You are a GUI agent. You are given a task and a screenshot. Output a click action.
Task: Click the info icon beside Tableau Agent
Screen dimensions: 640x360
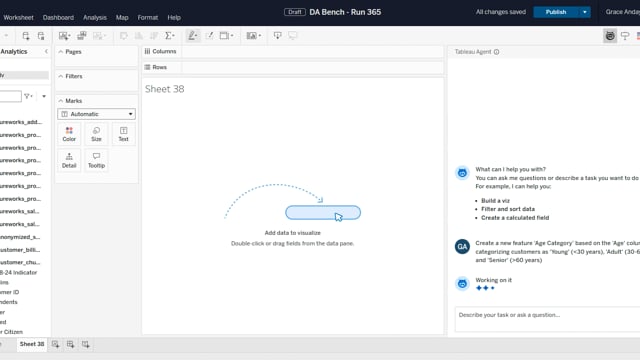496,52
